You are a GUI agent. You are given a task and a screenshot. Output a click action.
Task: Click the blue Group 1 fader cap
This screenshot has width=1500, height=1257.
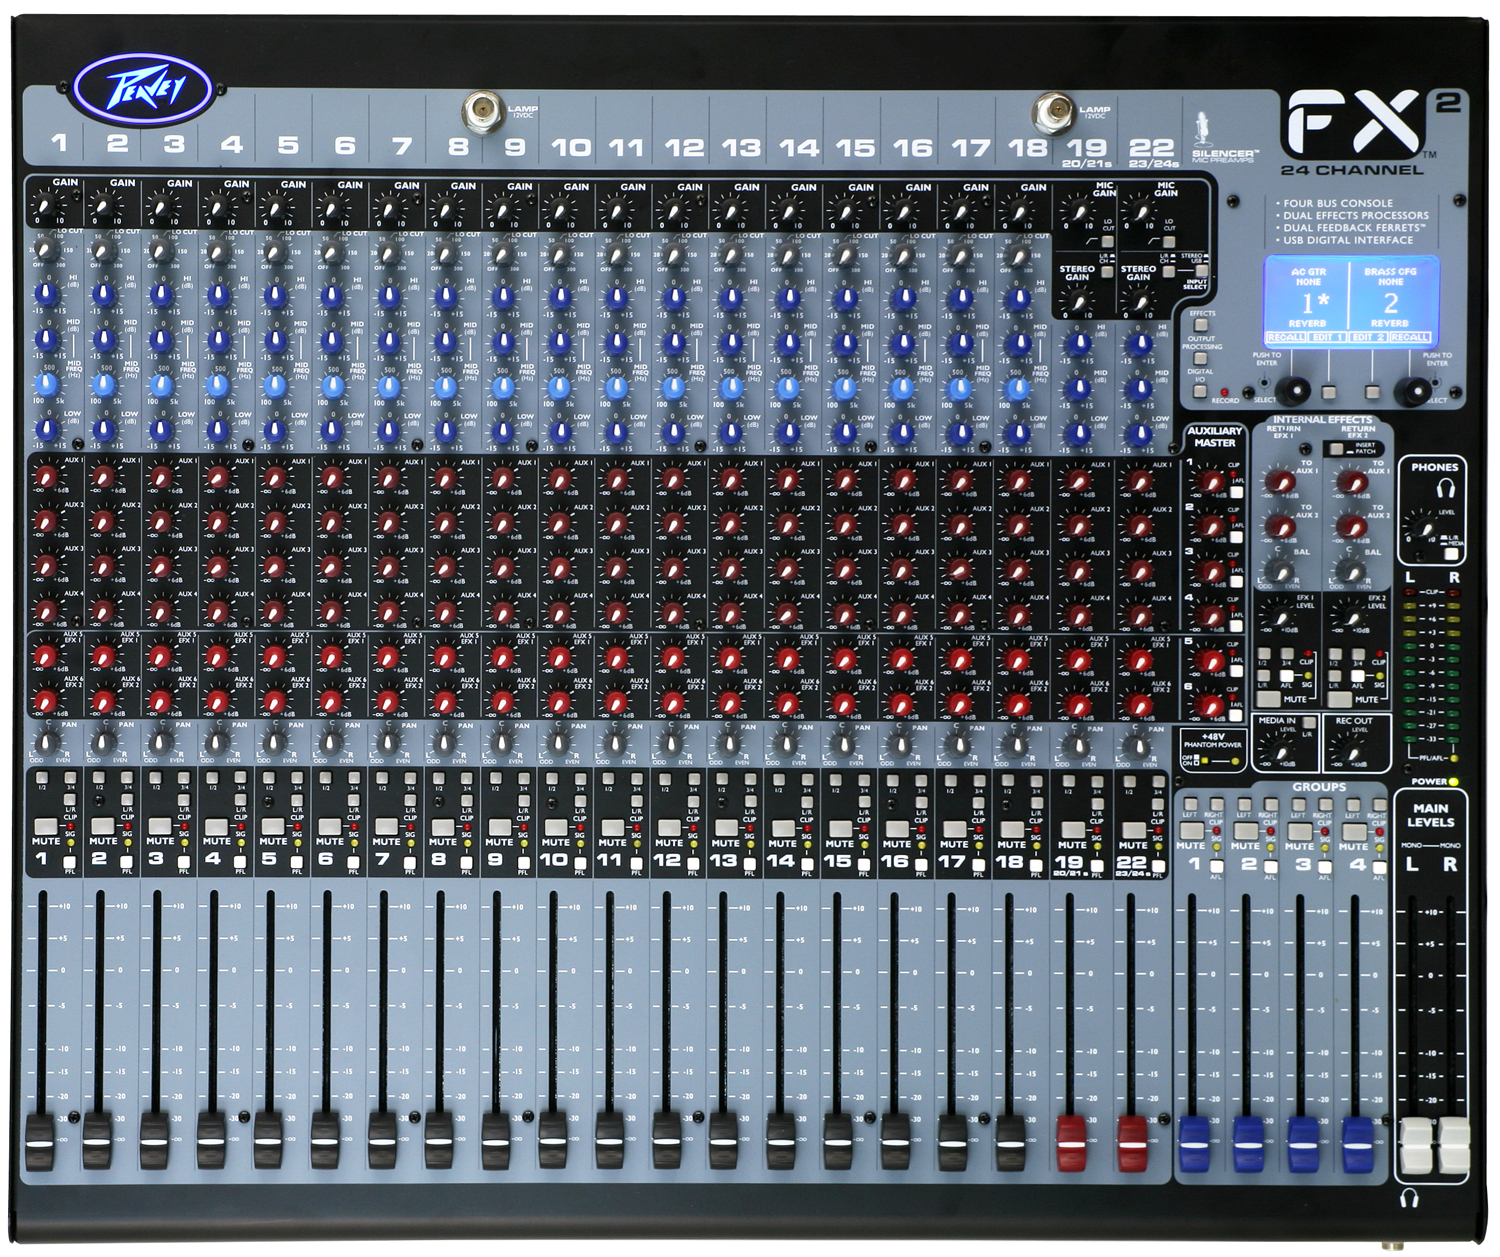[1194, 1144]
